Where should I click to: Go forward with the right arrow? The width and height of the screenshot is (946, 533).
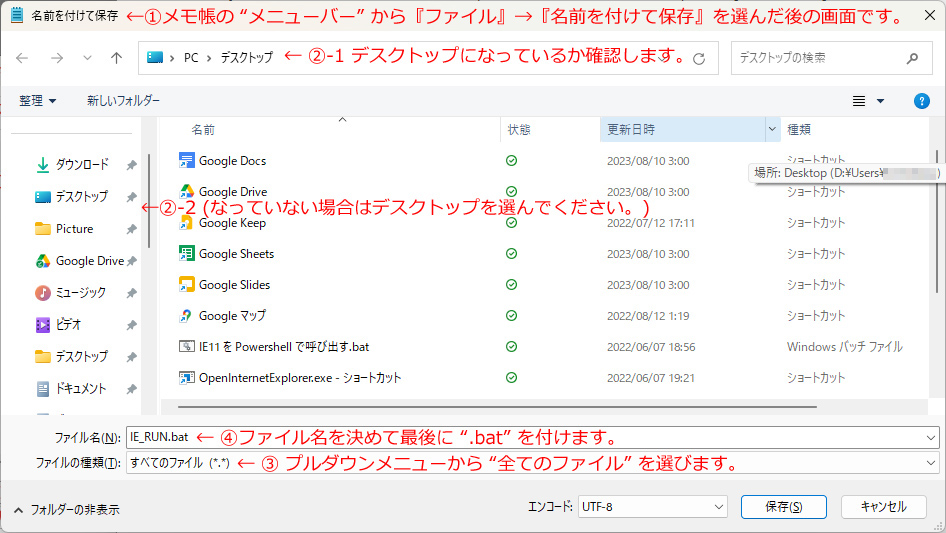point(57,58)
